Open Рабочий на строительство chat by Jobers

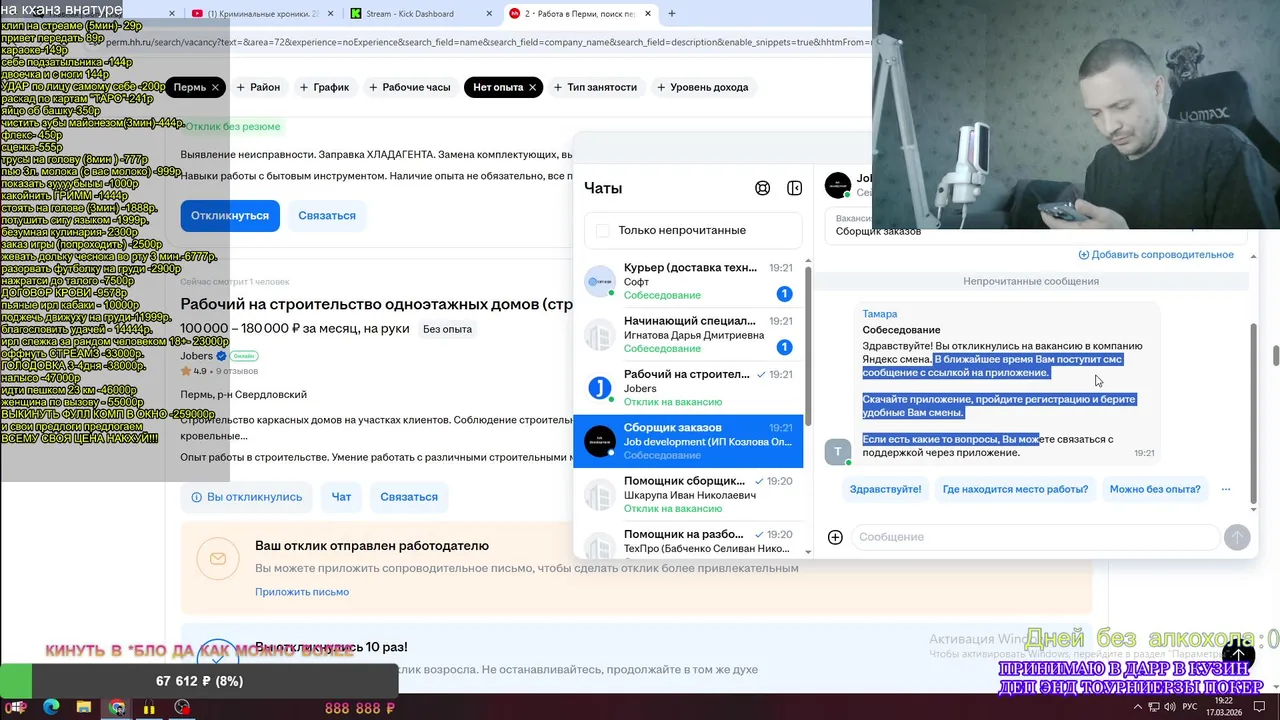tap(688, 388)
